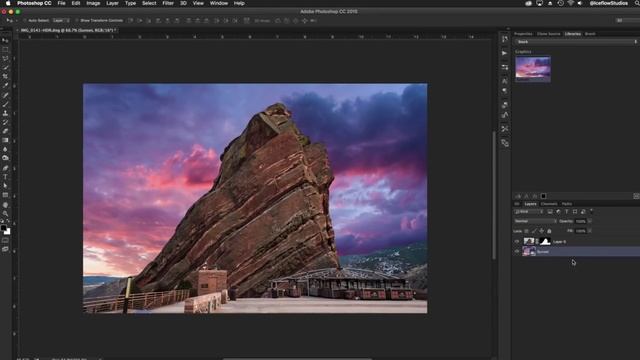Enable the Auto-Select checkbox

click(25, 20)
